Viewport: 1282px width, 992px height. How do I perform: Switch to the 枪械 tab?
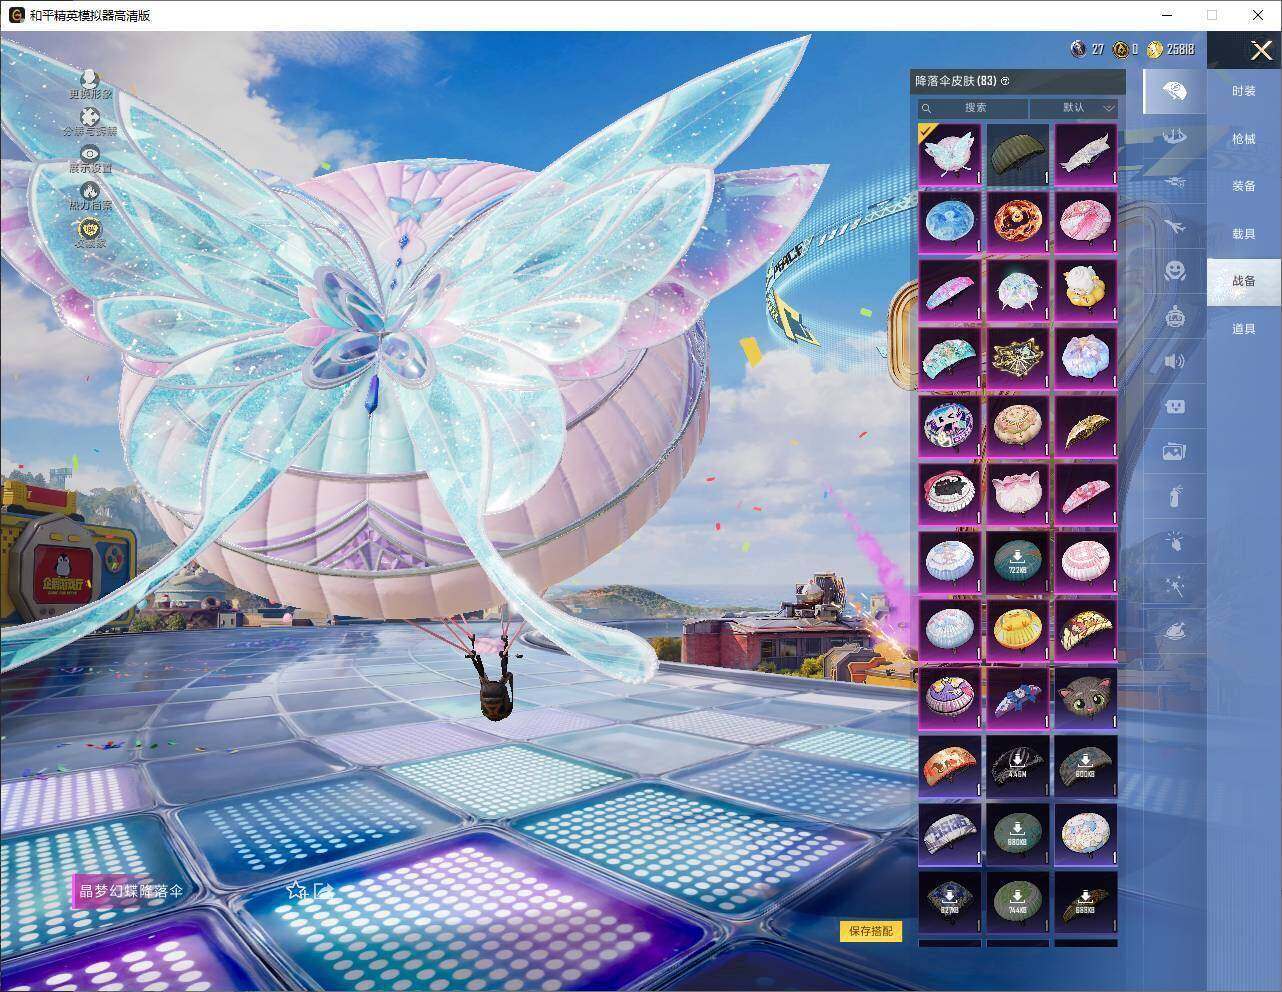coord(1244,139)
